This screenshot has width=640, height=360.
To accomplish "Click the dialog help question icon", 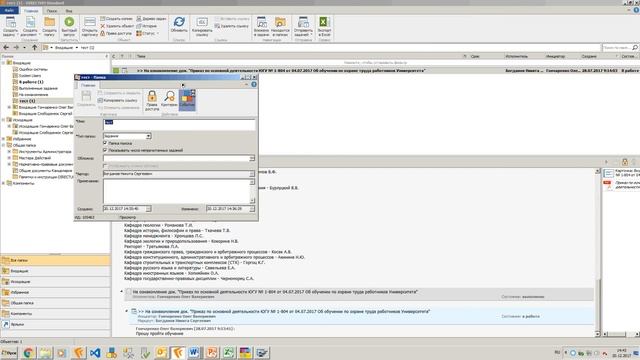I will [x=254, y=84].
